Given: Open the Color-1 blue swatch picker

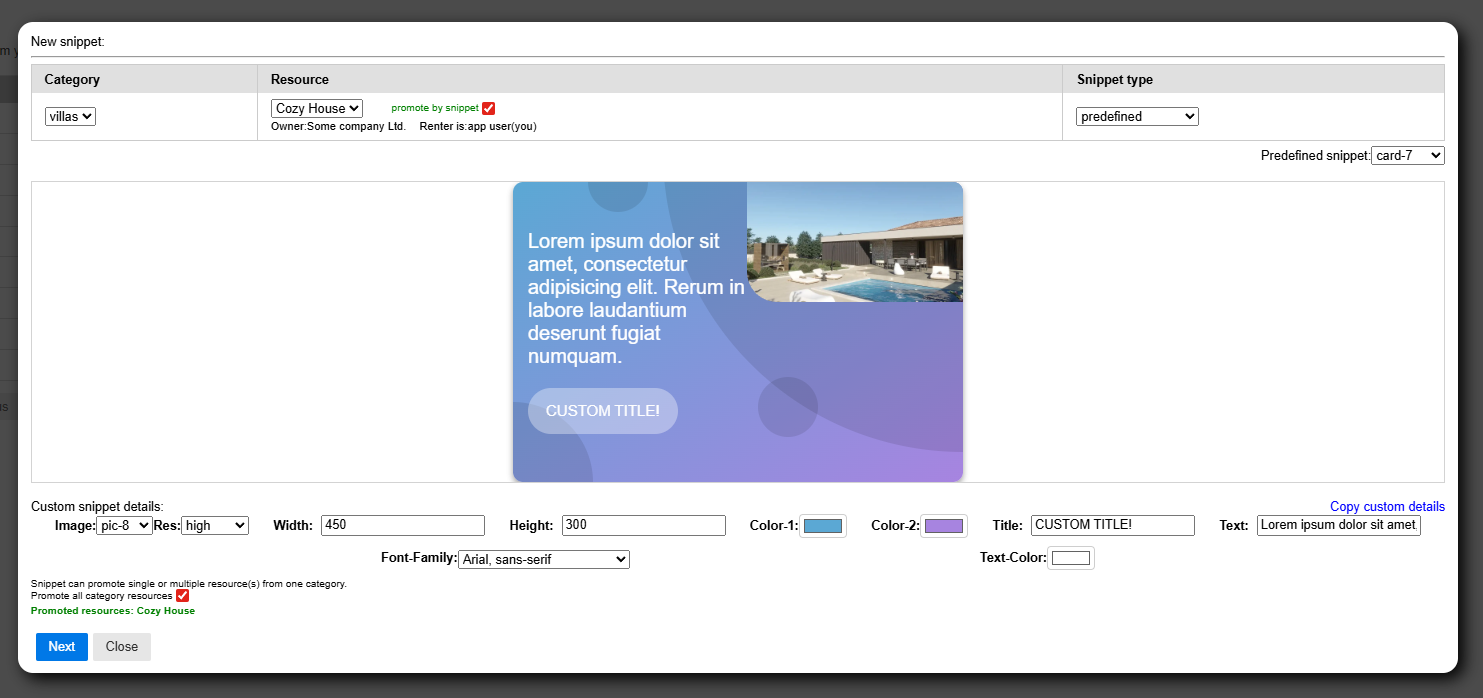Looking at the screenshot, I should click(822, 526).
